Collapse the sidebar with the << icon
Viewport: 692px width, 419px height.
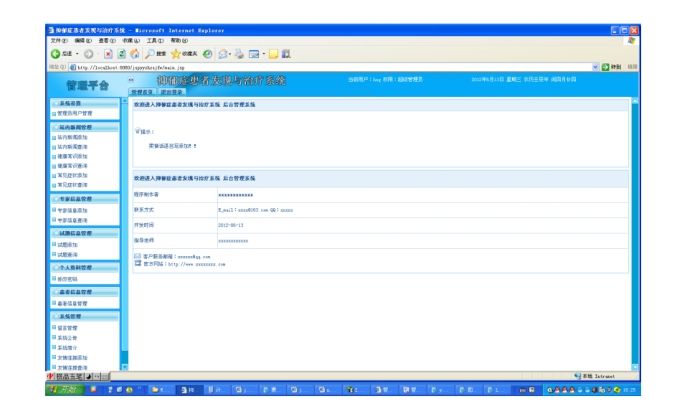click(x=131, y=80)
